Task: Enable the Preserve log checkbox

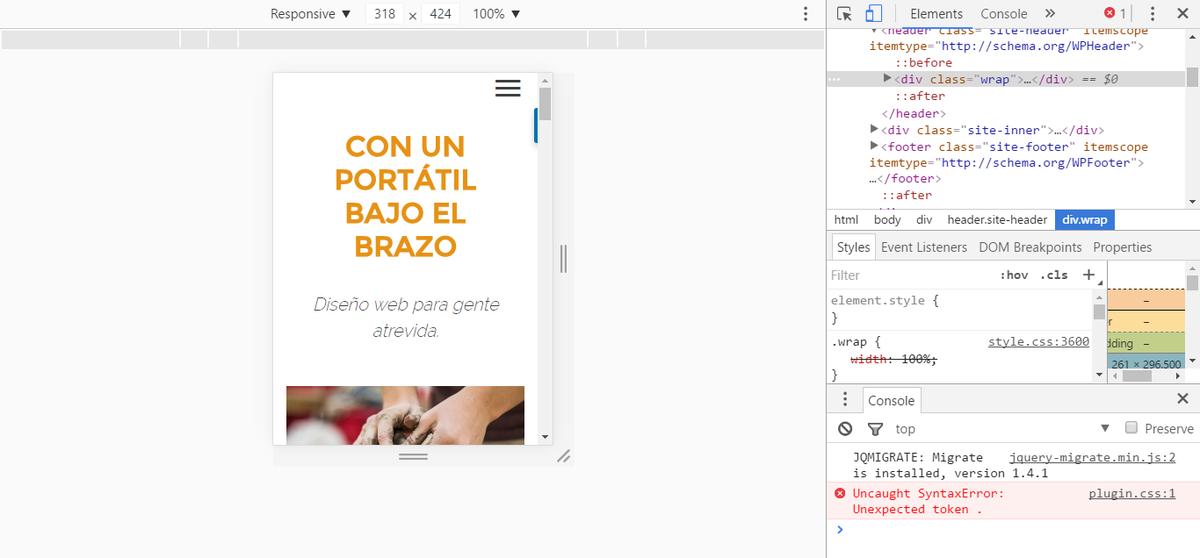Action: pos(1131,427)
